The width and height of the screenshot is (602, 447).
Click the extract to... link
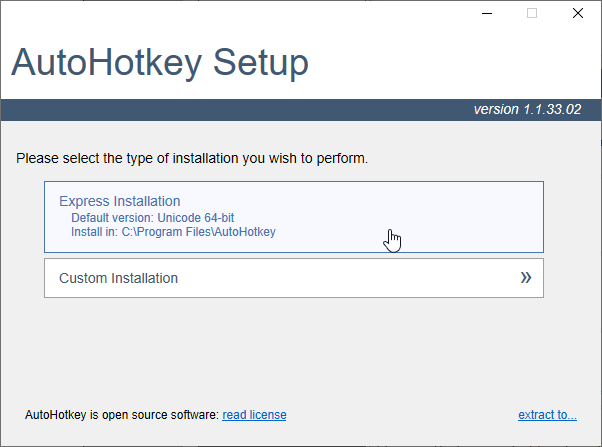tap(547, 414)
